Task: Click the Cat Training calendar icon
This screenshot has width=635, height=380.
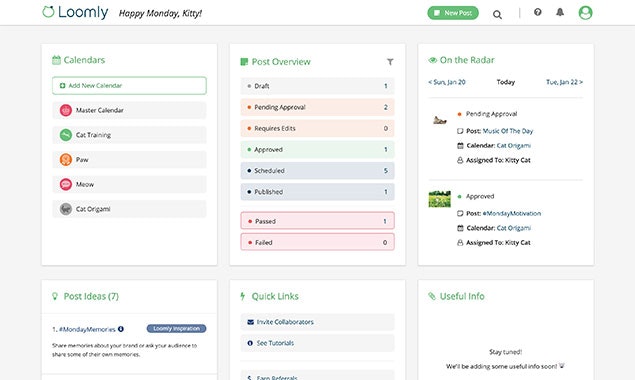Action: (x=66, y=135)
